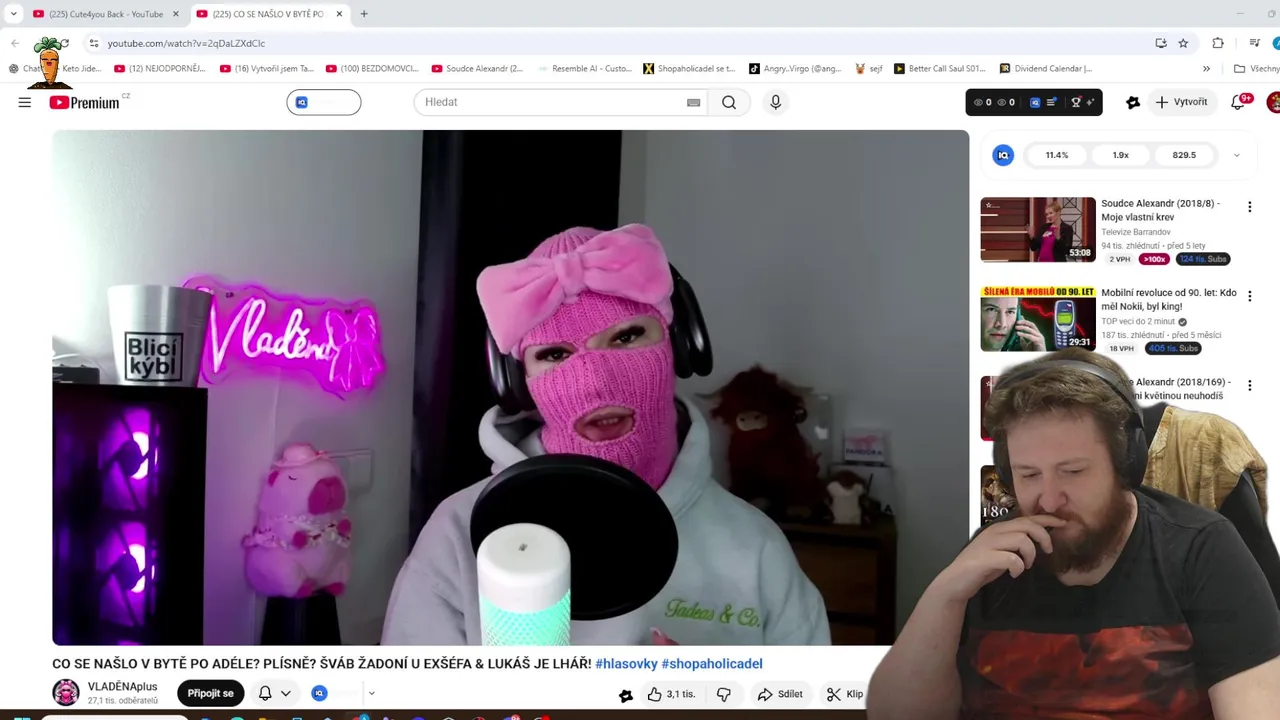Click the vidIQ logo in sidebar stats panel
1280x720 pixels.
[x=1003, y=155]
